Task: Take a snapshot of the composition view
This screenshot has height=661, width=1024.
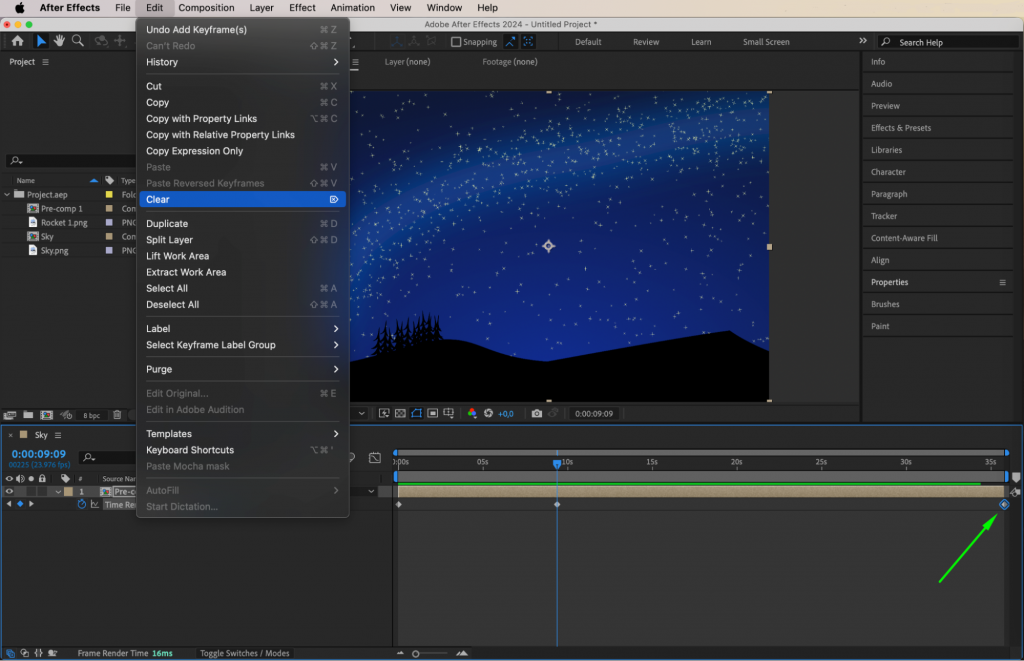Action: click(537, 413)
